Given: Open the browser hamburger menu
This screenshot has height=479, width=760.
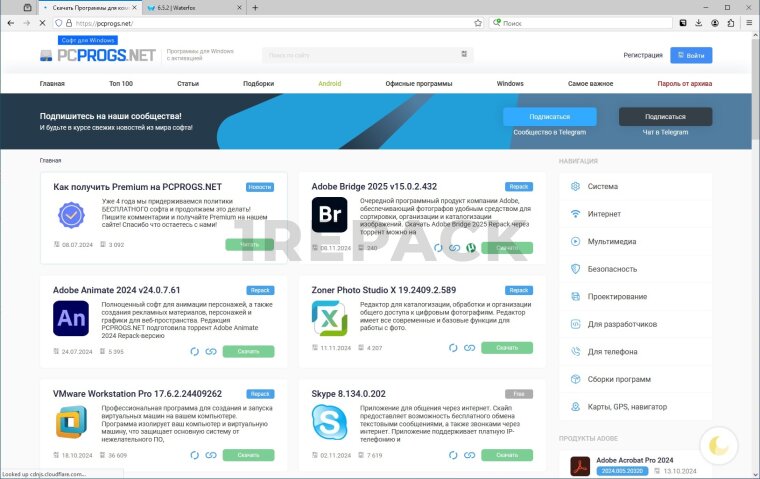Looking at the screenshot, I should [x=745, y=22].
